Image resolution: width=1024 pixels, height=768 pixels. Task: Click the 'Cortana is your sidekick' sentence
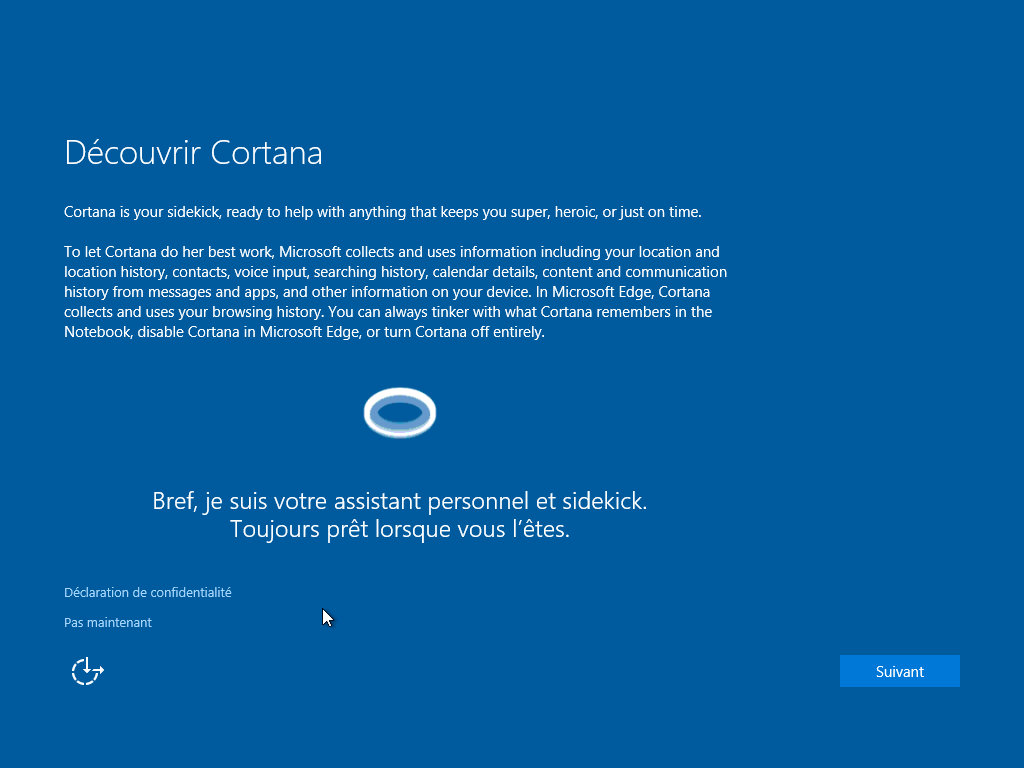tap(383, 212)
